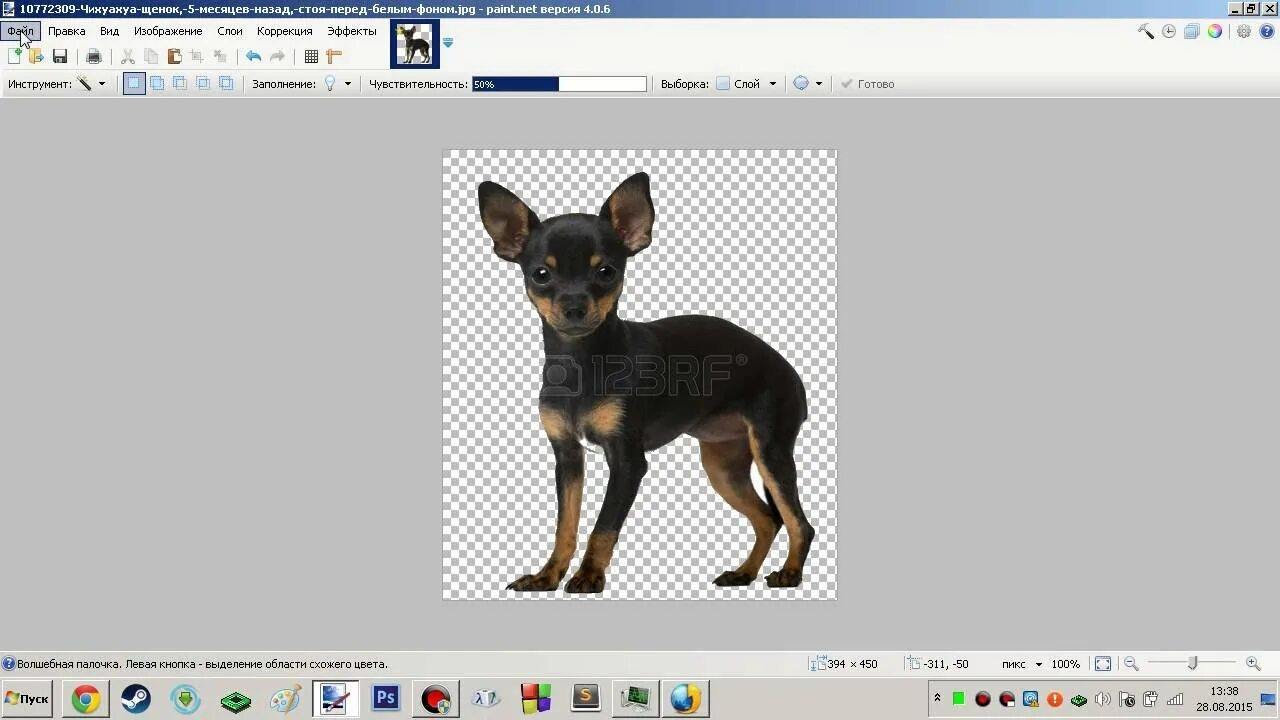Show Tools window with hammer icon
The width and height of the screenshot is (1280, 720).
[1146, 31]
